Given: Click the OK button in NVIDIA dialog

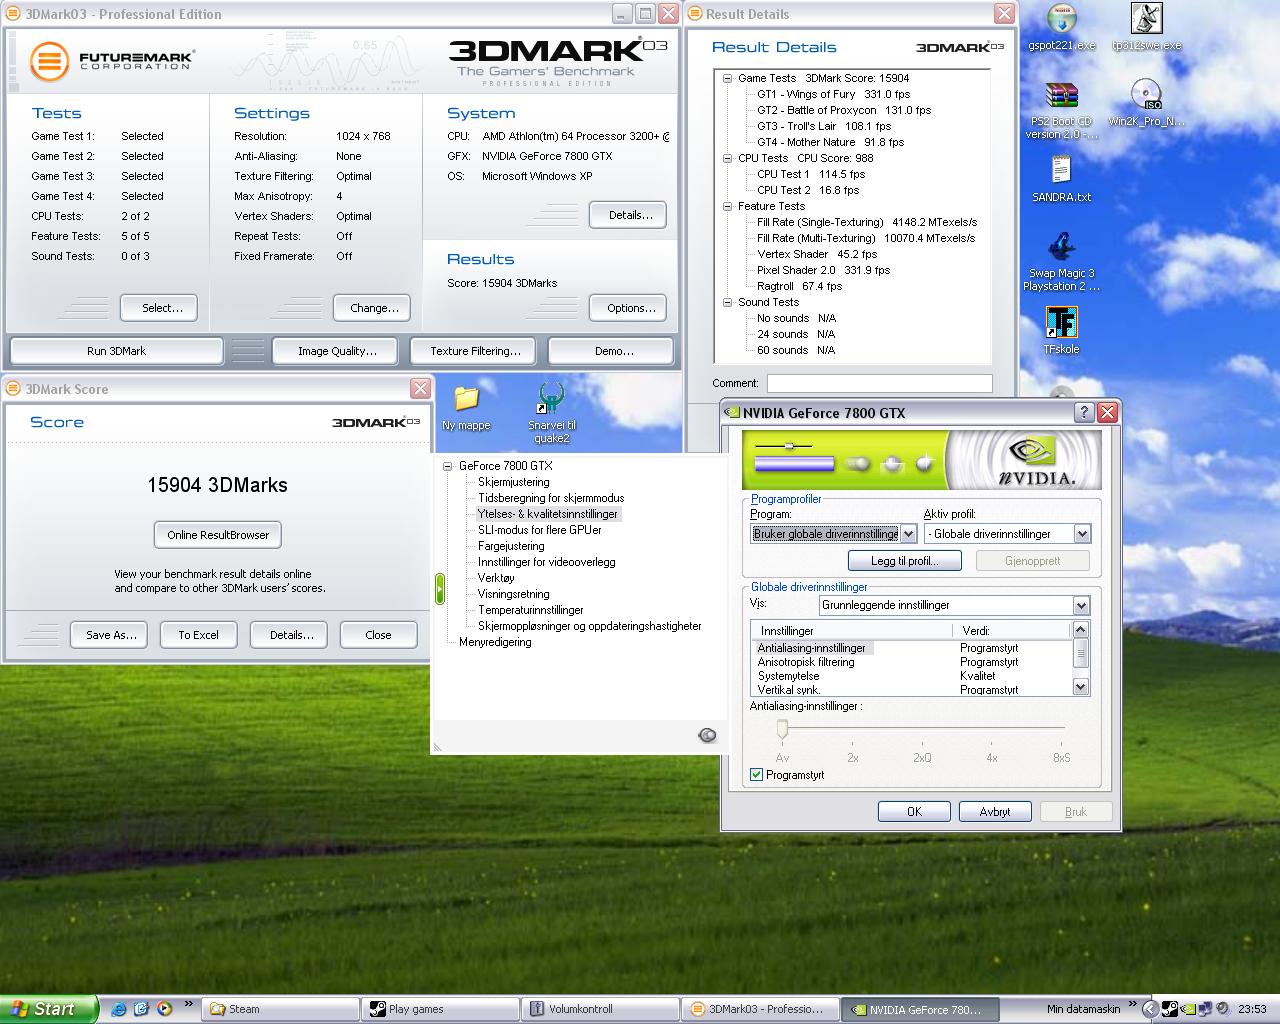Looking at the screenshot, I should (x=914, y=812).
